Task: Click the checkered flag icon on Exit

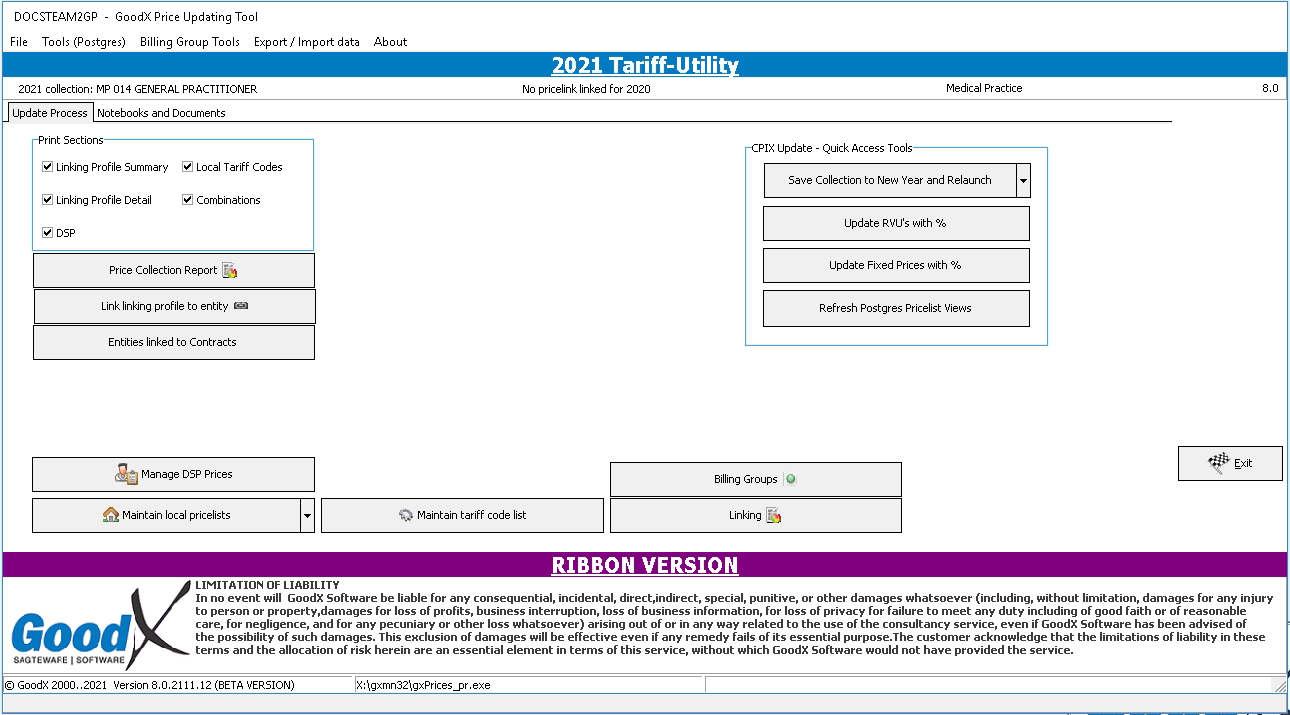Action: click(x=1219, y=463)
